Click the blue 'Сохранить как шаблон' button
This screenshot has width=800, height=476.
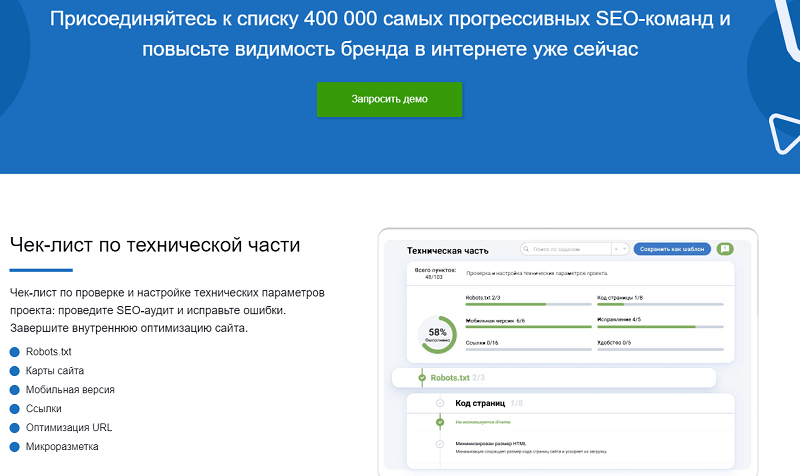[672, 249]
